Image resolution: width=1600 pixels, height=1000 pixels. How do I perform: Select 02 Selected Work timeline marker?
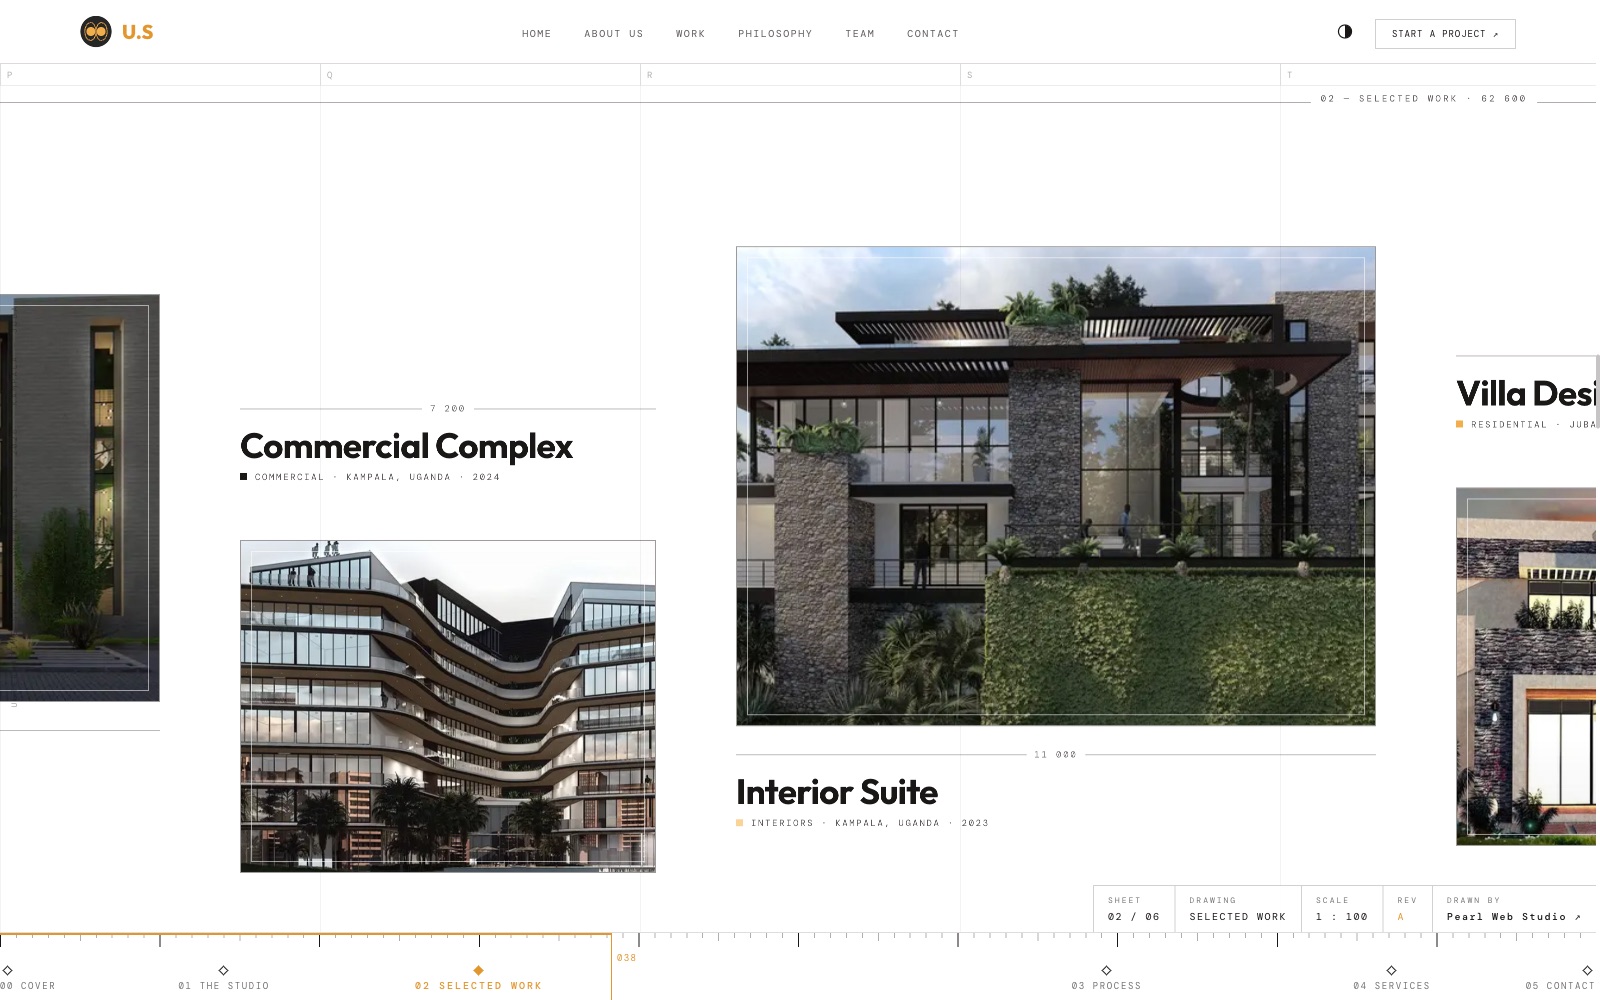coord(478,979)
